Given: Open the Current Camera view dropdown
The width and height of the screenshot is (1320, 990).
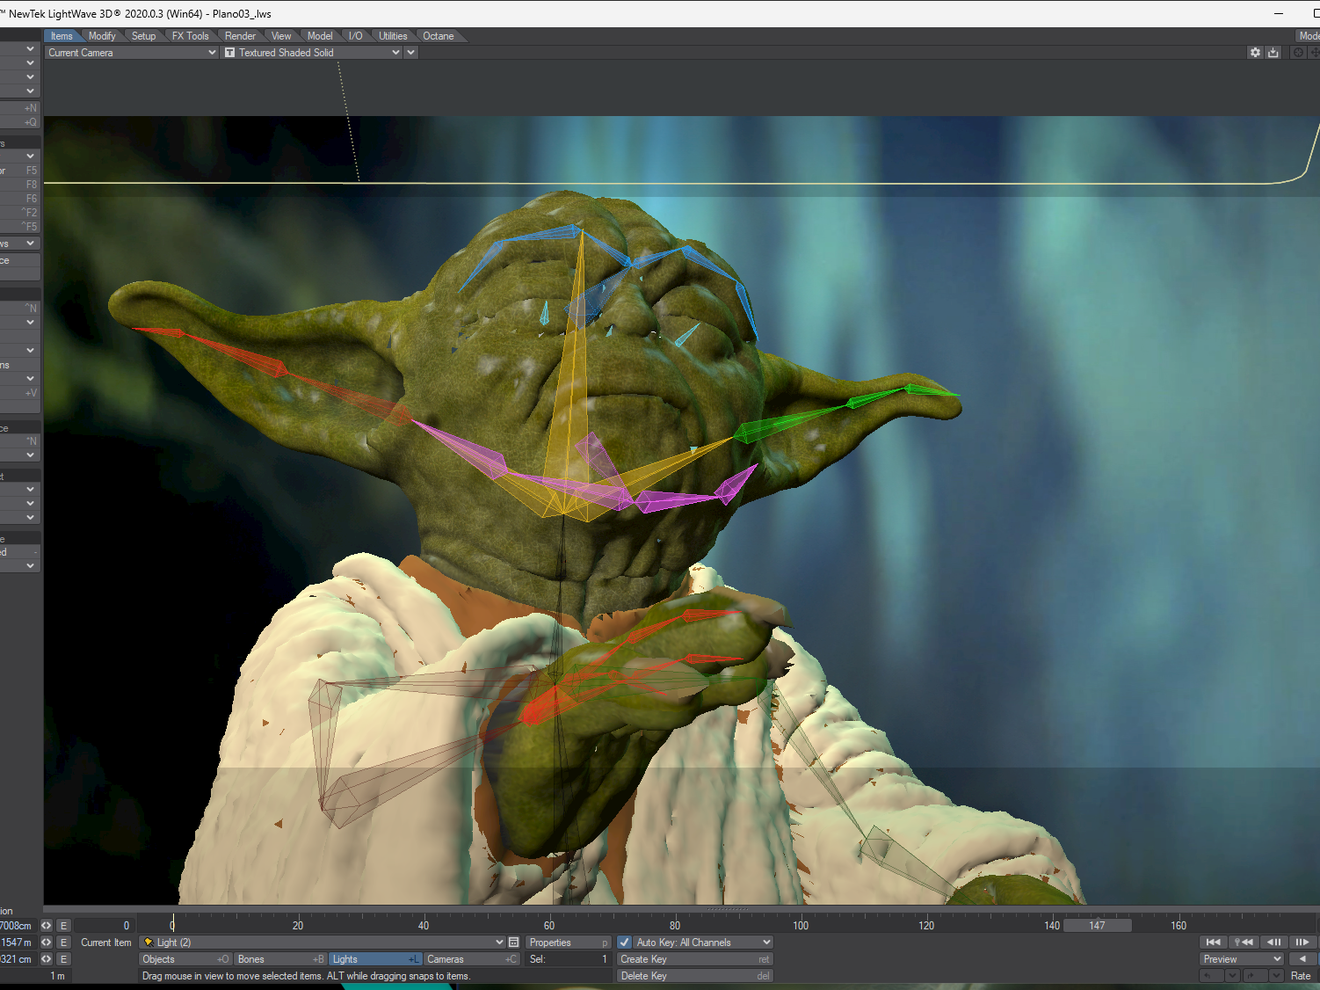Looking at the screenshot, I should [x=131, y=53].
